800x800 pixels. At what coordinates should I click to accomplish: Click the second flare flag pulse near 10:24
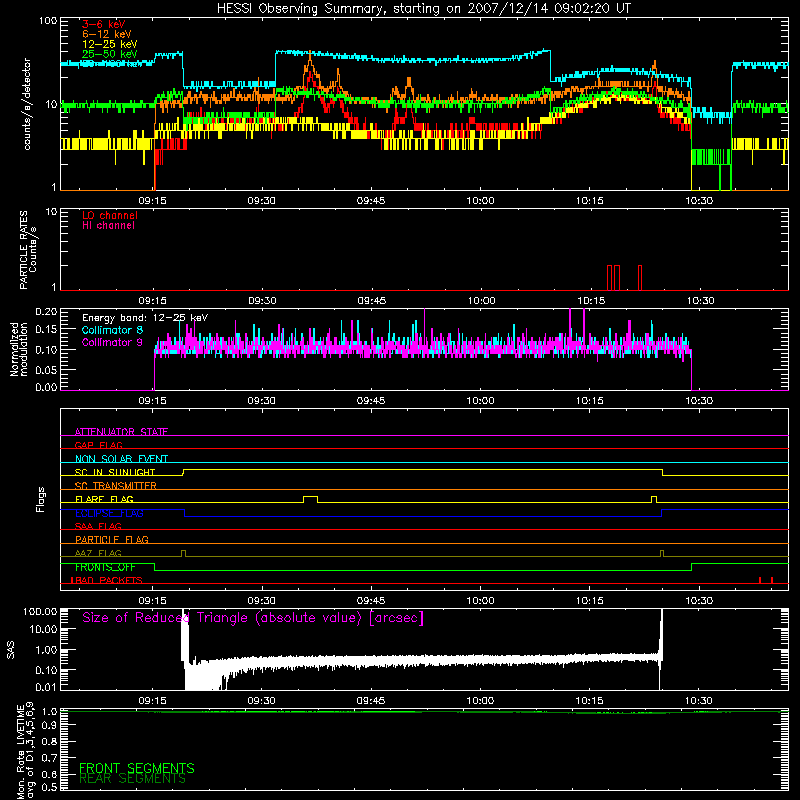[654, 499]
